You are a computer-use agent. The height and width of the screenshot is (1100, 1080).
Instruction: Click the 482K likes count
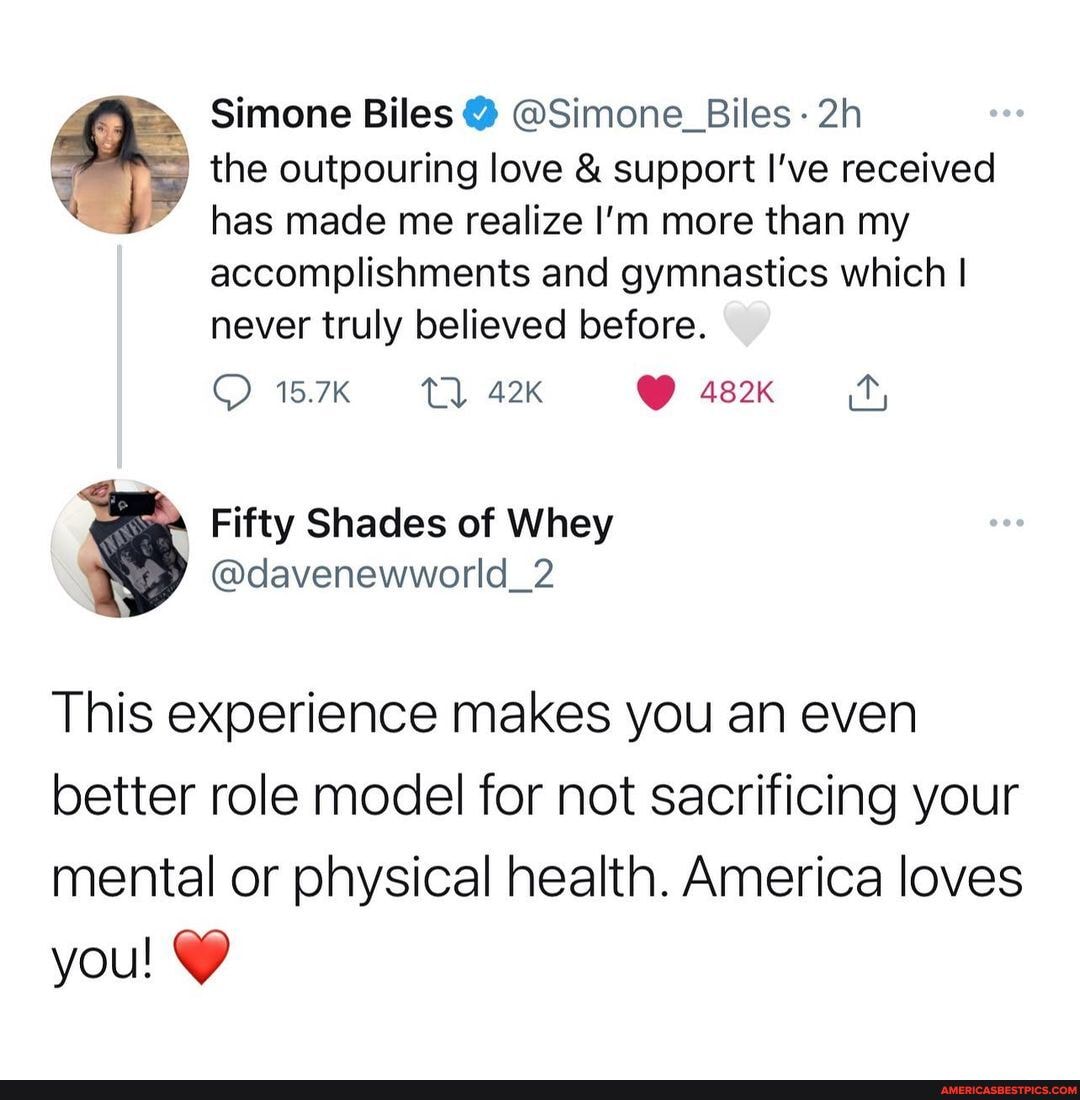pyautogui.click(x=737, y=393)
